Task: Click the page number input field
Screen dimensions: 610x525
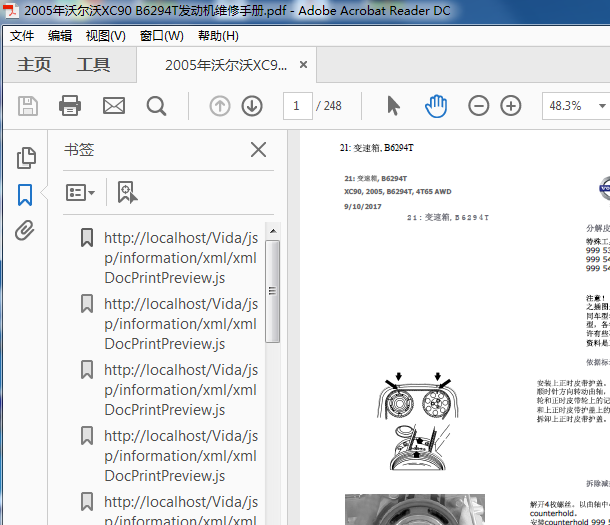Action: tap(297, 106)
